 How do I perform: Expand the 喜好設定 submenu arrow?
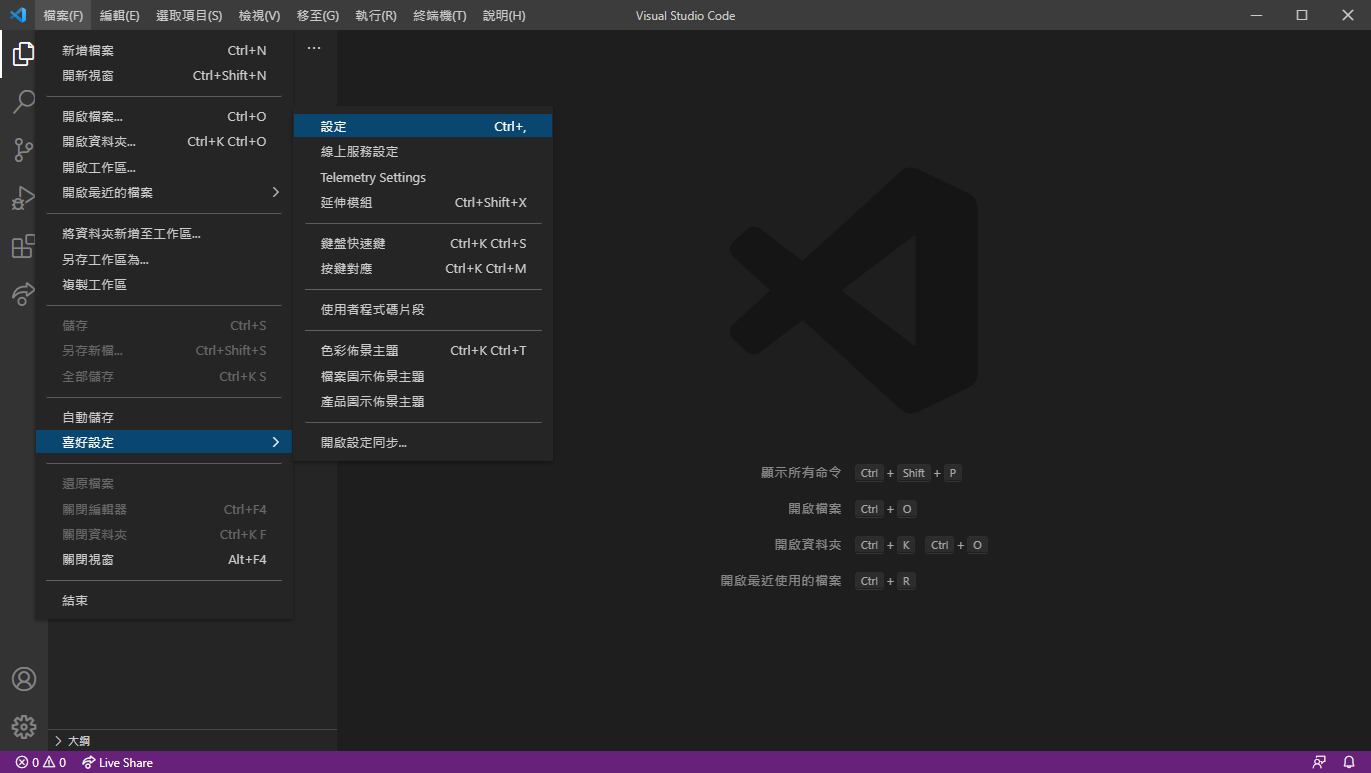(278, 441)
